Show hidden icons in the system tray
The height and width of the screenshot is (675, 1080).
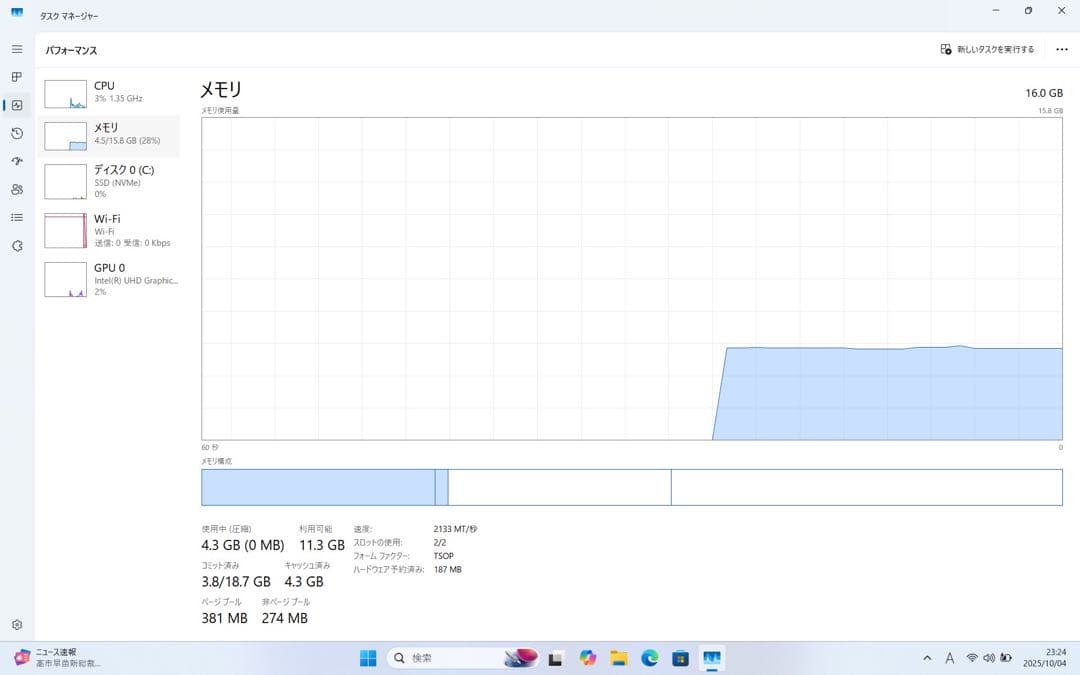[x=926, y=658]
